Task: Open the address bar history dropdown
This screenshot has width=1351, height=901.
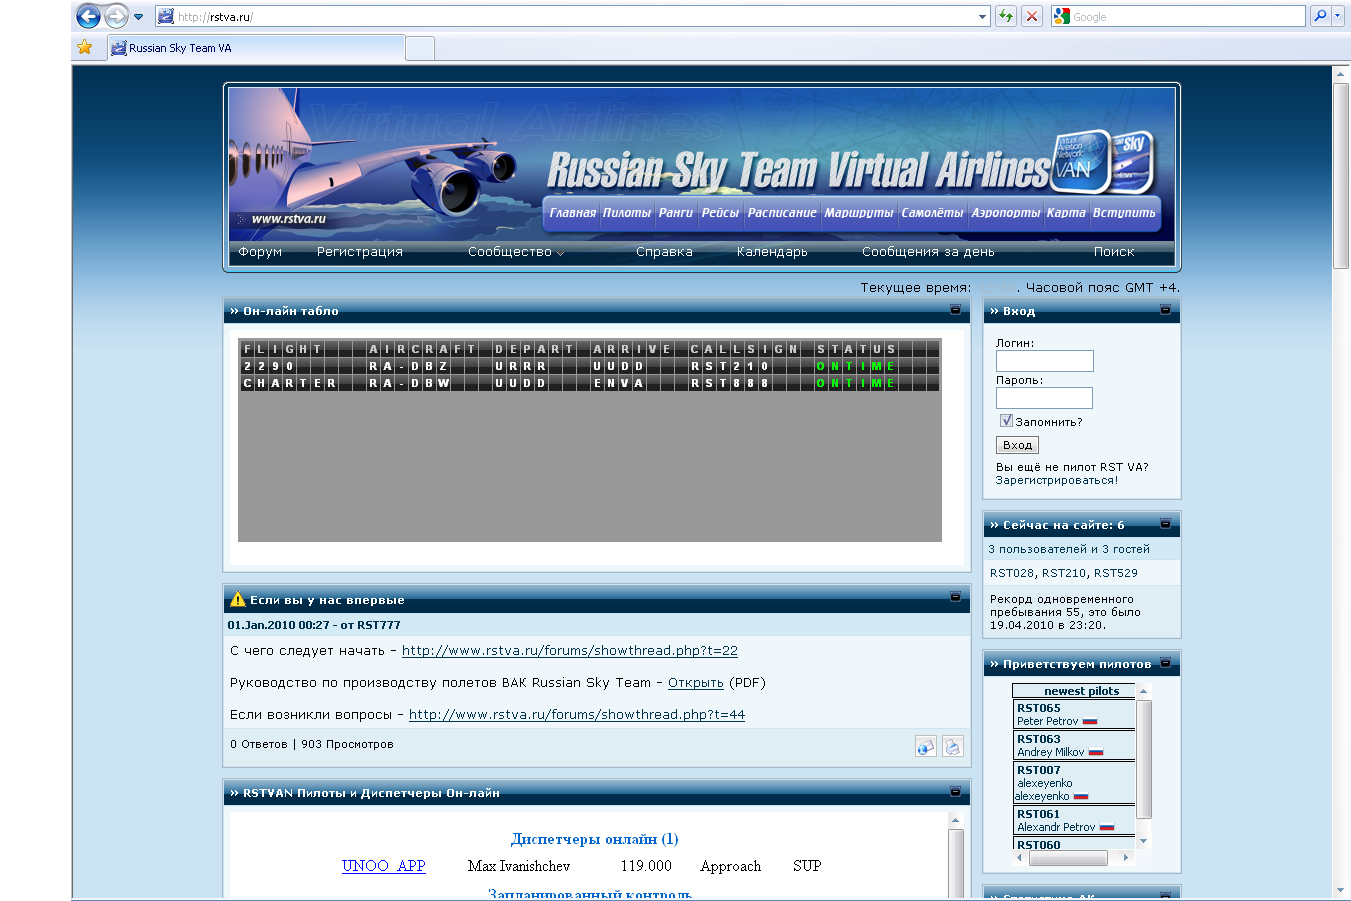Action: coord(982,16)
